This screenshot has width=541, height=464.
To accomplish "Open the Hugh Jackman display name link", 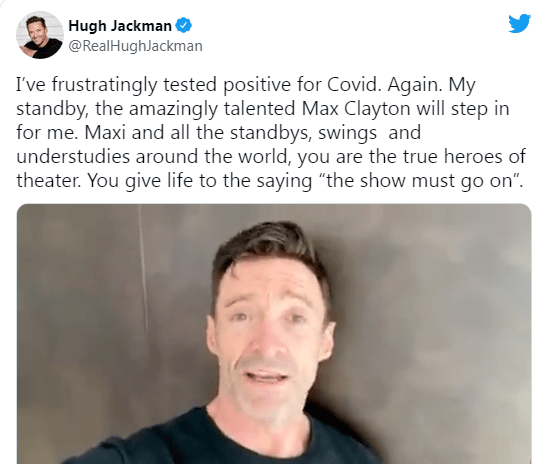I will 120,26.
